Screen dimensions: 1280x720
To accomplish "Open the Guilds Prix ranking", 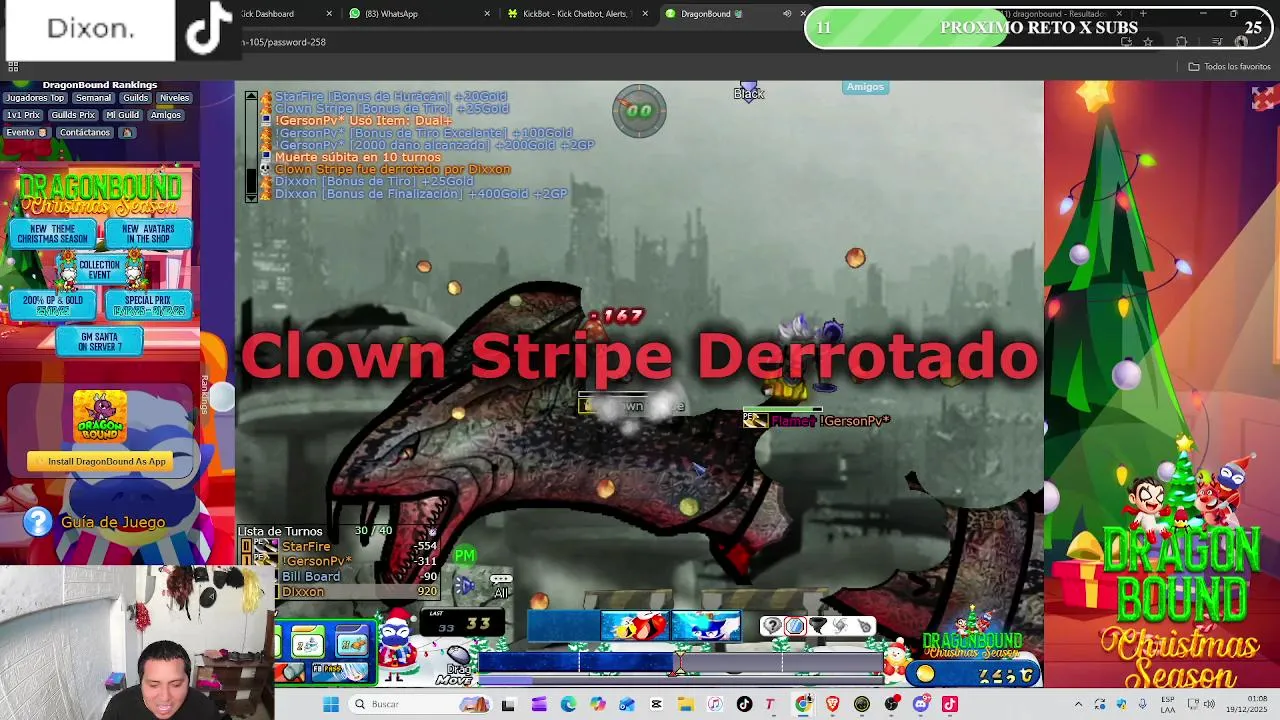I will click(72, 115).
